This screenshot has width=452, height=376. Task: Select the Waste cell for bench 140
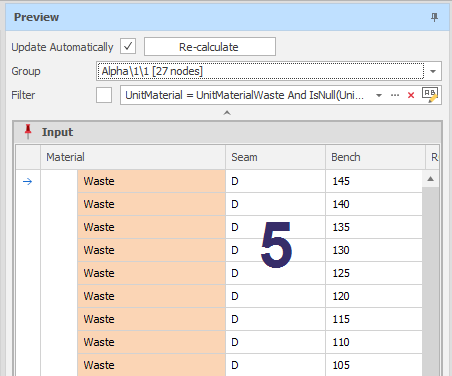click(x=152, y=204)
